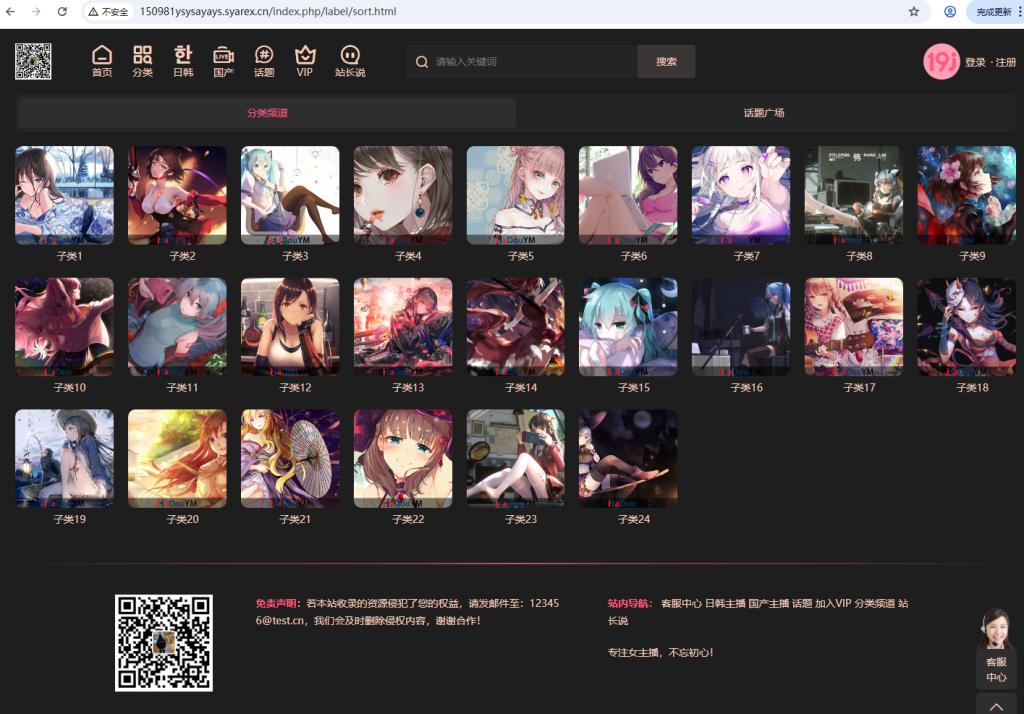The image size is (1024, 714).
Task: Open footer link 分类频道
Action: (875, 603)
